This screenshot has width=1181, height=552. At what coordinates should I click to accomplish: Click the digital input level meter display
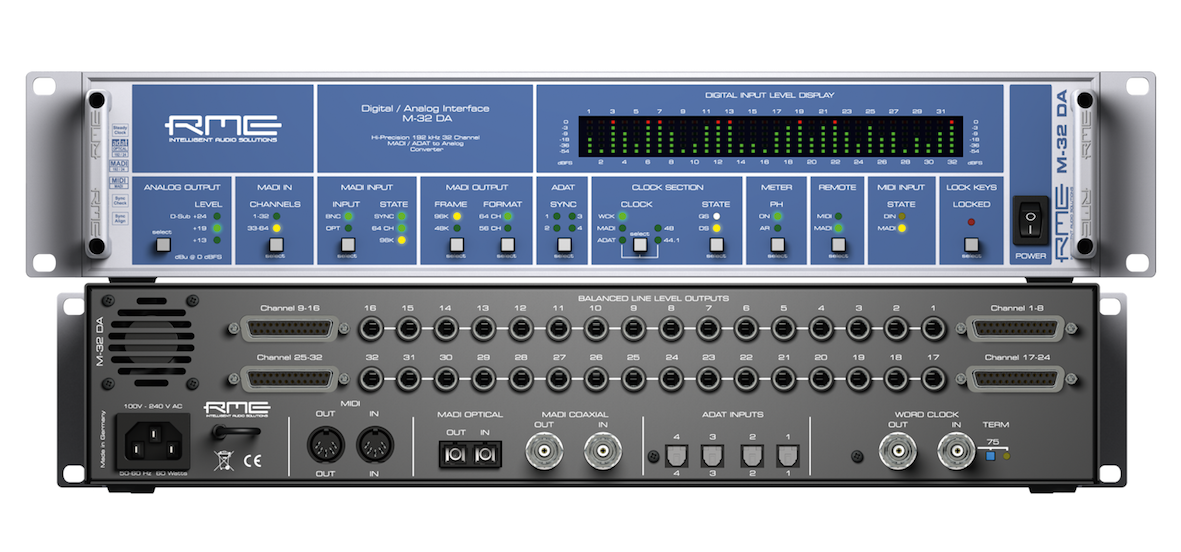coord(770,136)
